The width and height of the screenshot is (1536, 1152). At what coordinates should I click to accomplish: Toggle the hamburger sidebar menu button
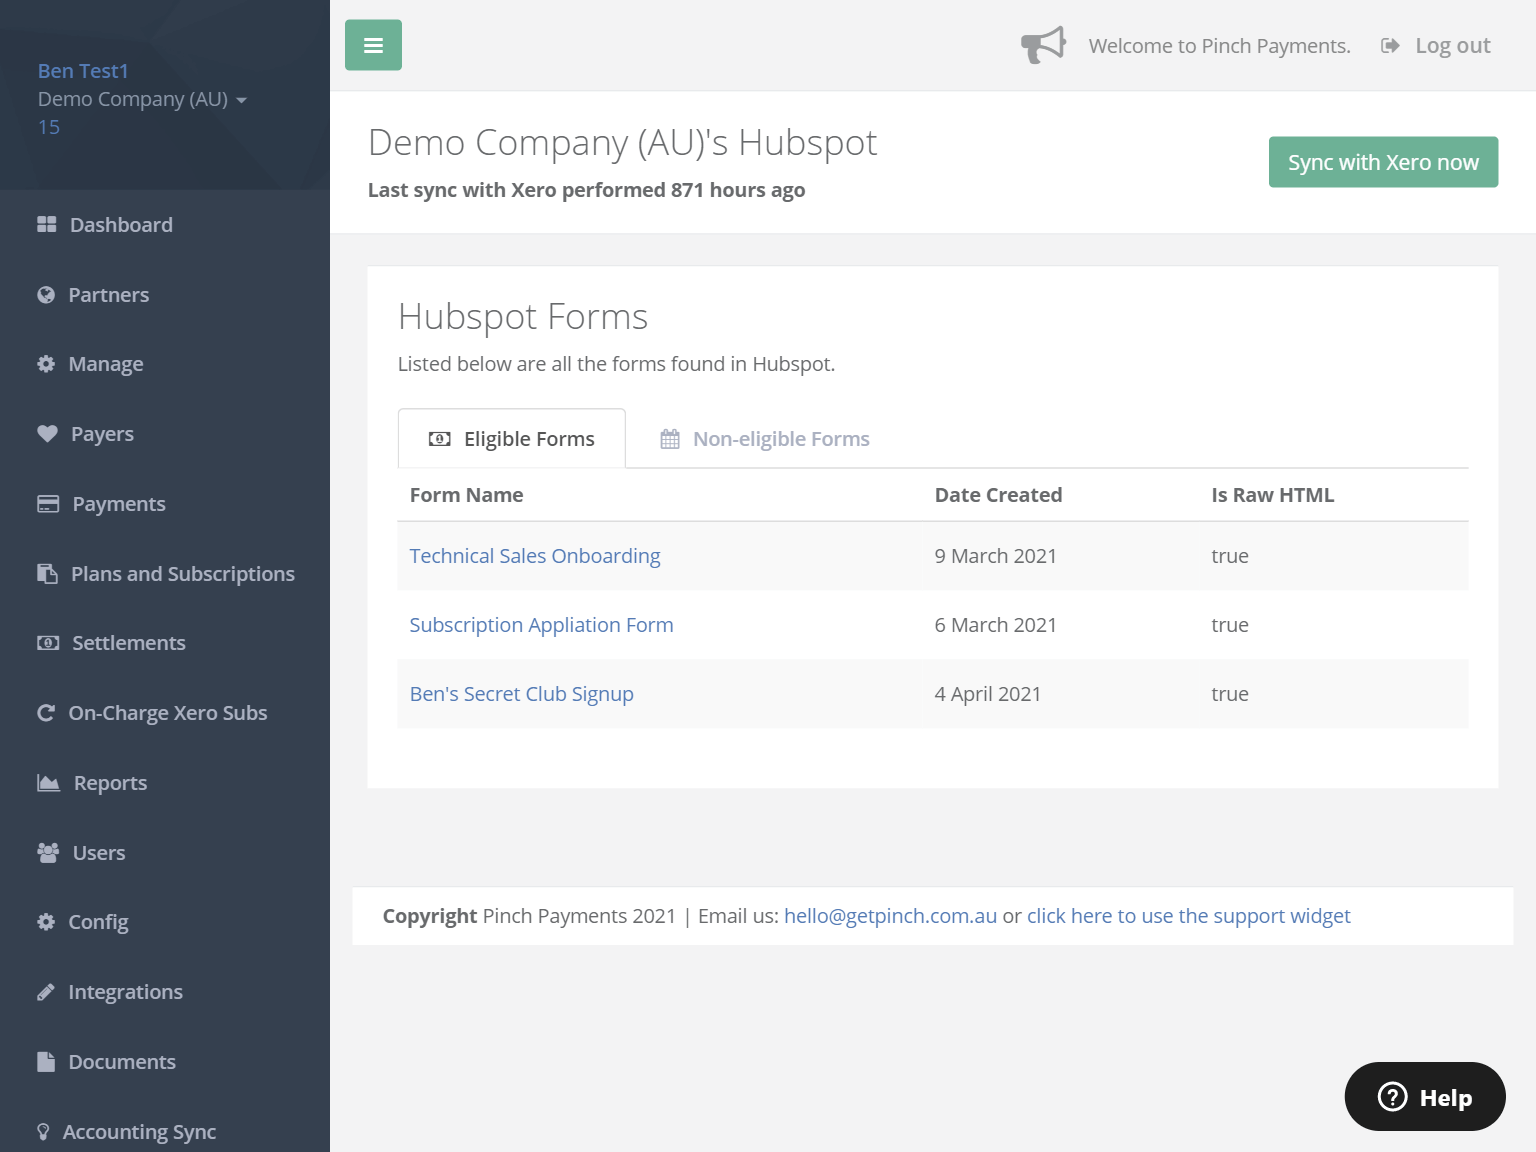pyautogui.click(x=373, y=45)
